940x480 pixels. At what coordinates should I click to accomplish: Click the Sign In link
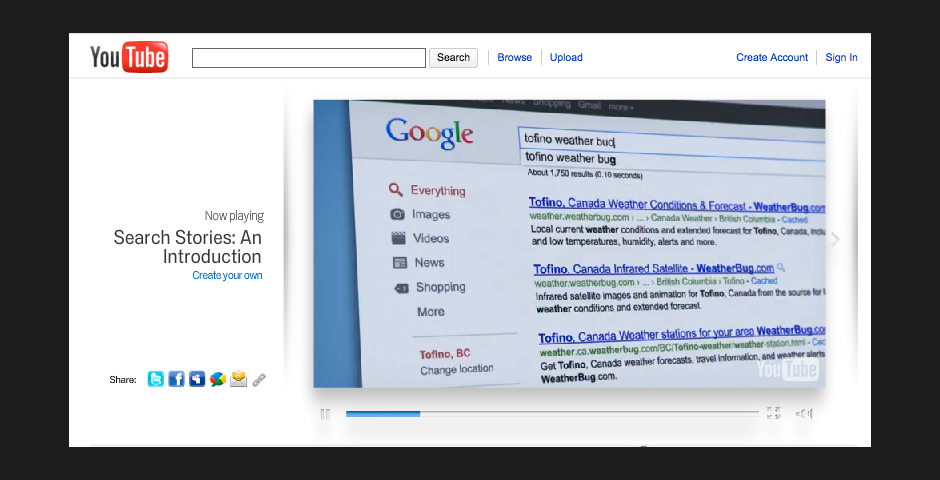coord(841,58)
